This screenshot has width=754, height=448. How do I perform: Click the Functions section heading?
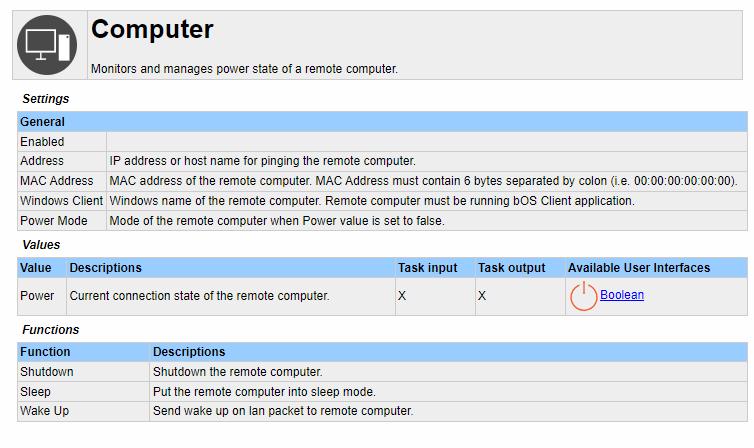click(50, 329)
